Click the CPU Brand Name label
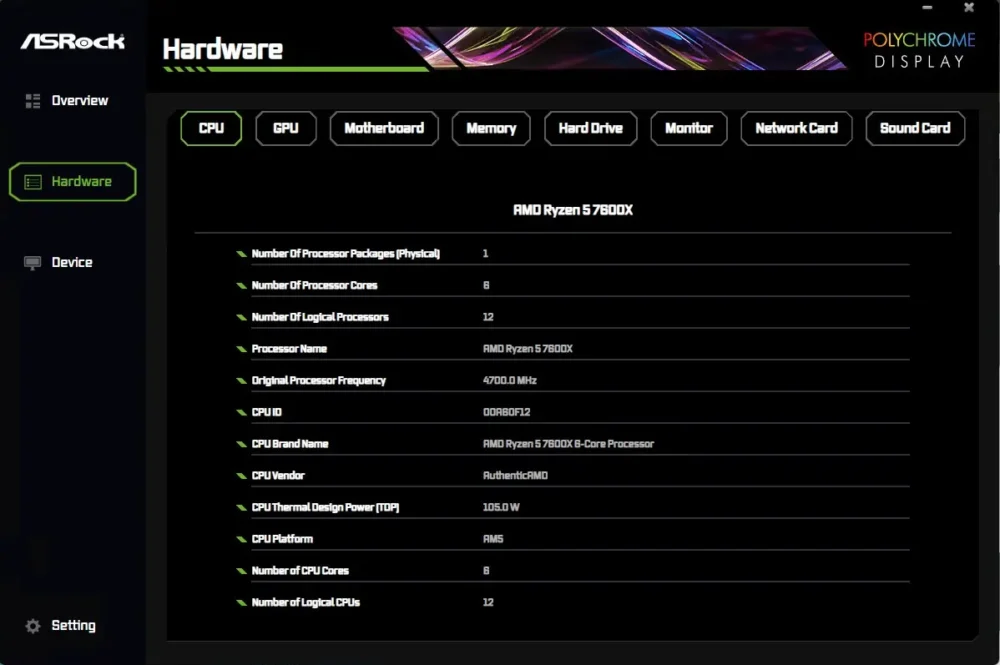This screenshot has height=665, width=1000. tap(290, 444)
